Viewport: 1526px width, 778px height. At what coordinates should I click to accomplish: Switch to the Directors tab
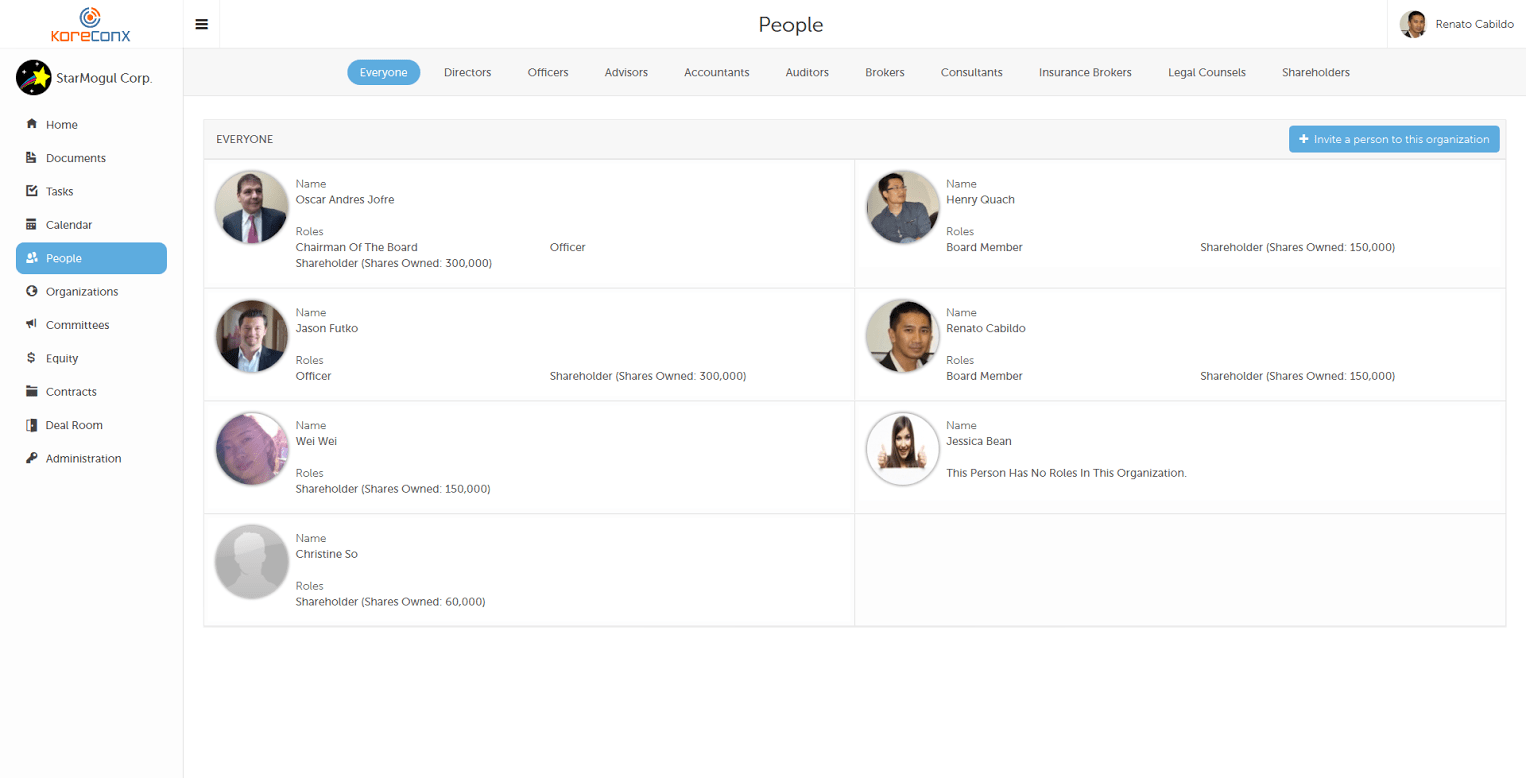click(467, 72)
